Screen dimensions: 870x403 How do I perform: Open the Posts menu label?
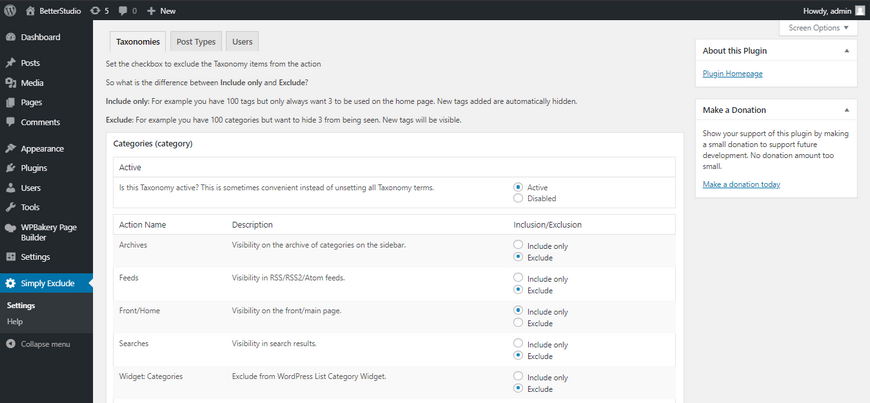coord(31,63)
